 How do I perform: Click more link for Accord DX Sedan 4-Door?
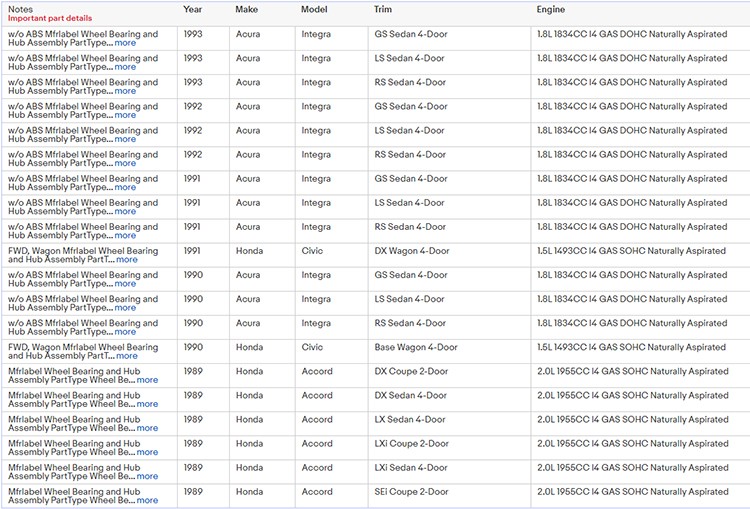click(x=147, y=404)
